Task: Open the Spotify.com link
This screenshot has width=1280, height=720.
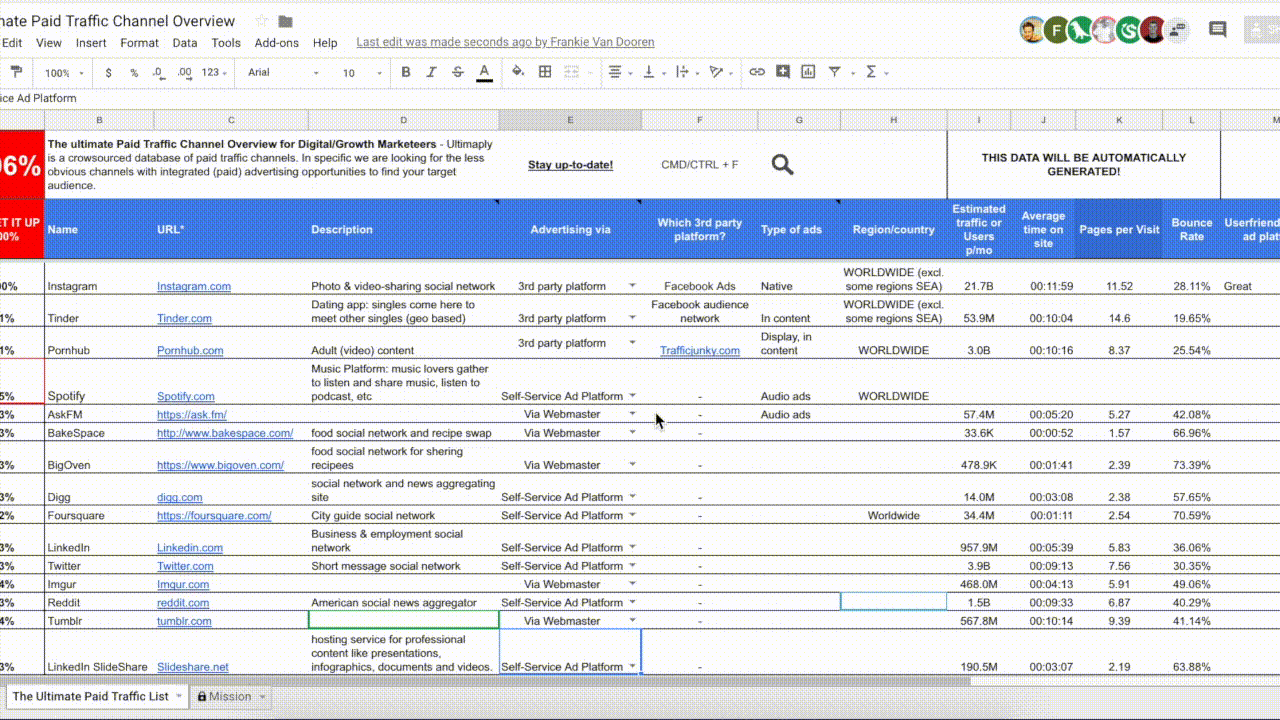Action: click(x=186, y=396)
